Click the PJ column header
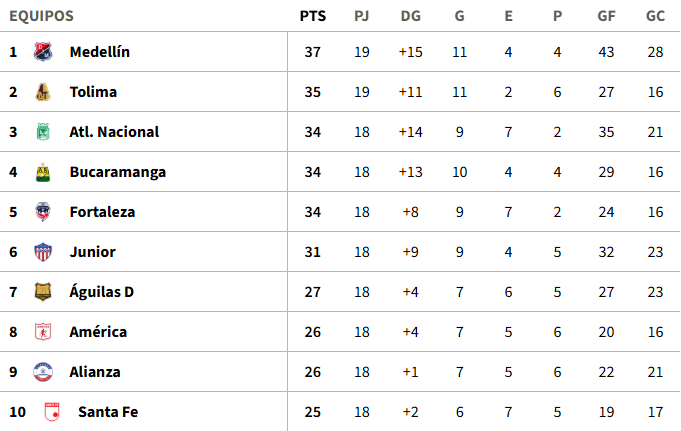 tap(361, 16)
